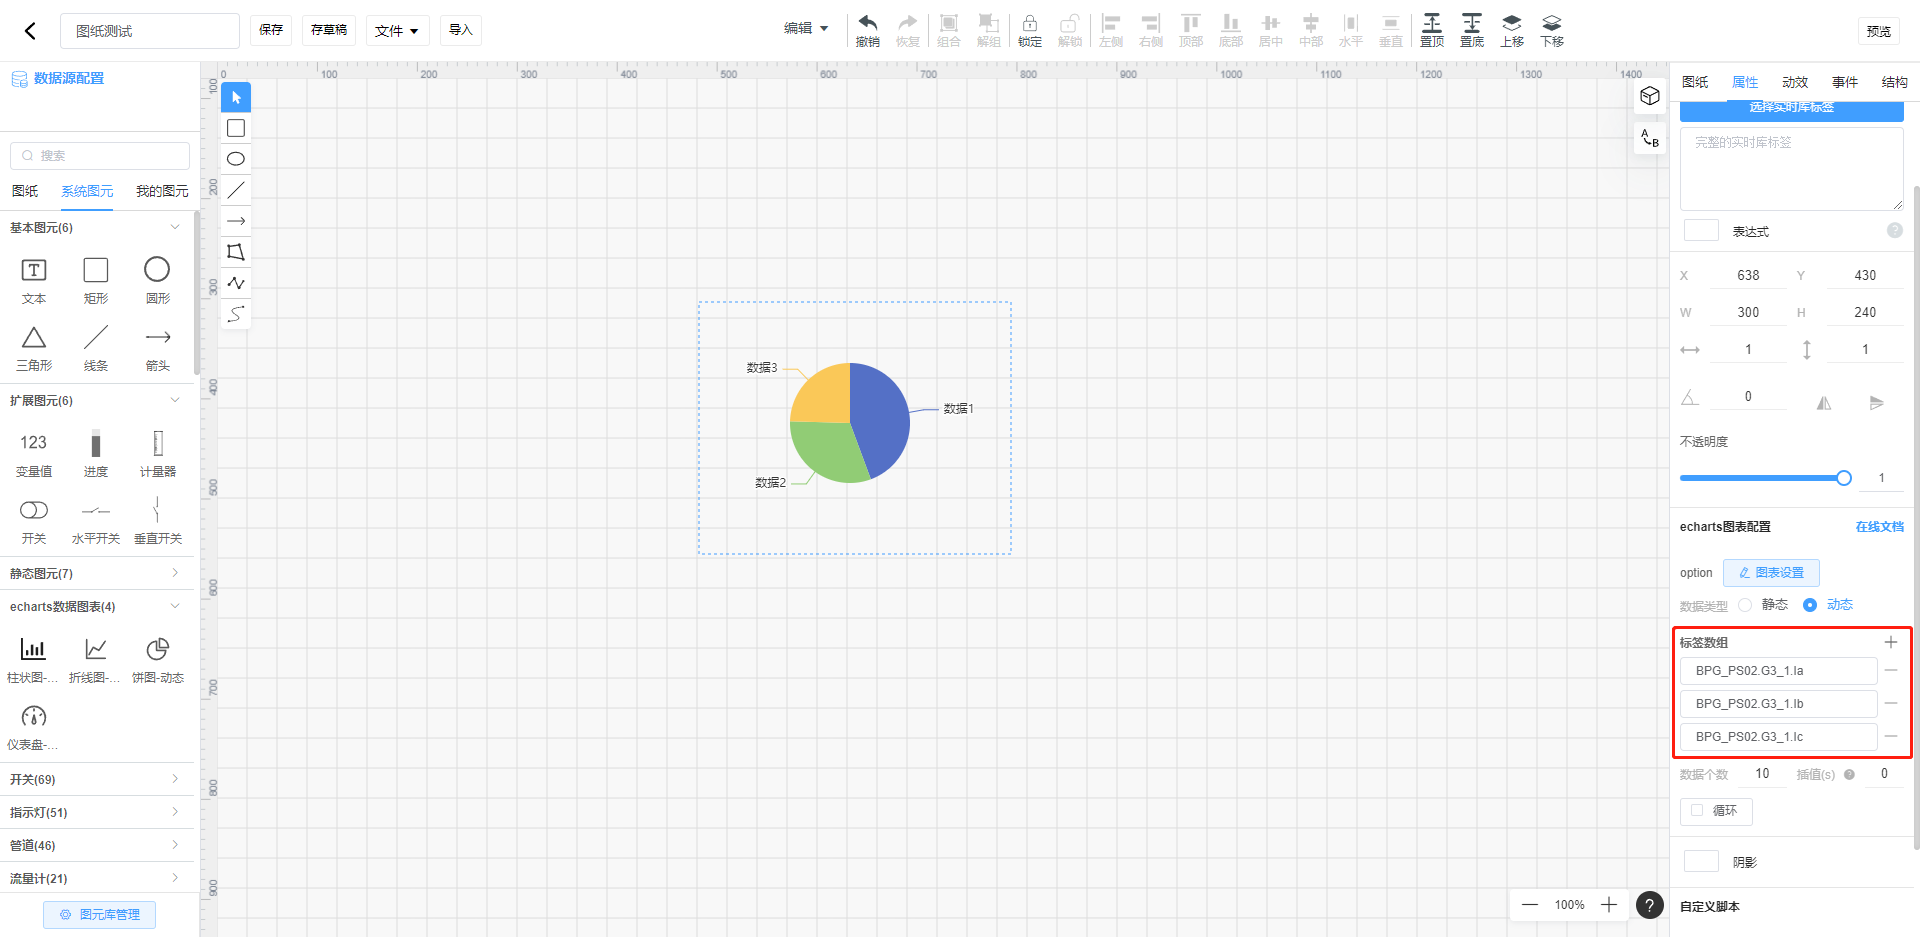Click the zoom in plus icon
This screenshot has height=937, width=1920.
(x=1609, y=905)
